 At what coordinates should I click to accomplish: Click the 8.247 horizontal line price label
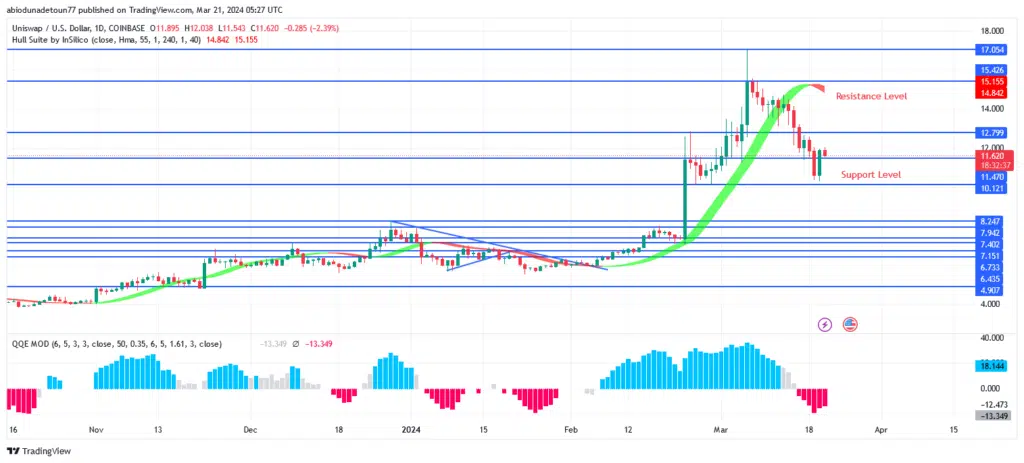click(993, 221)
